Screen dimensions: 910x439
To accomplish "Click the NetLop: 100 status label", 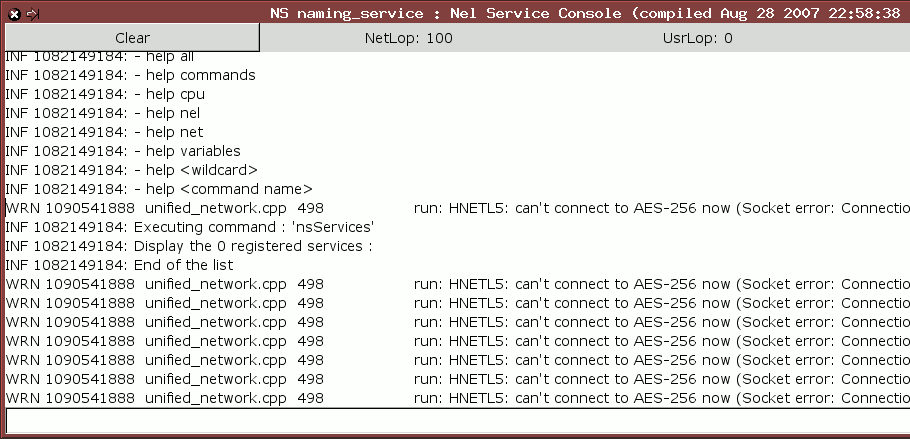I will (409, 38).
